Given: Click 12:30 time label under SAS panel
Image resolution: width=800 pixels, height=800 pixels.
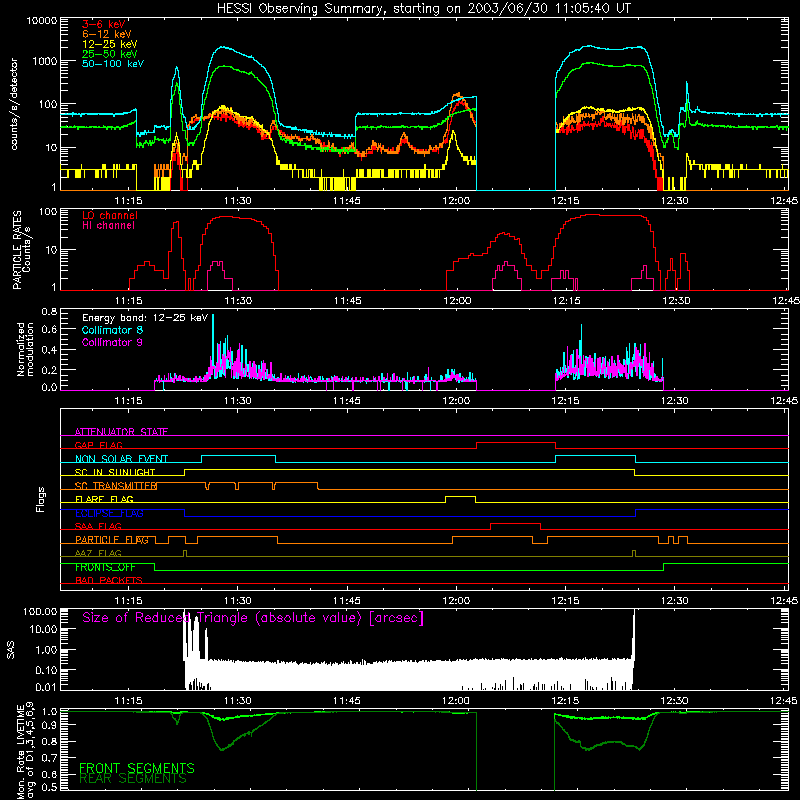Looking at the screenshot, I should pos(674,701).
